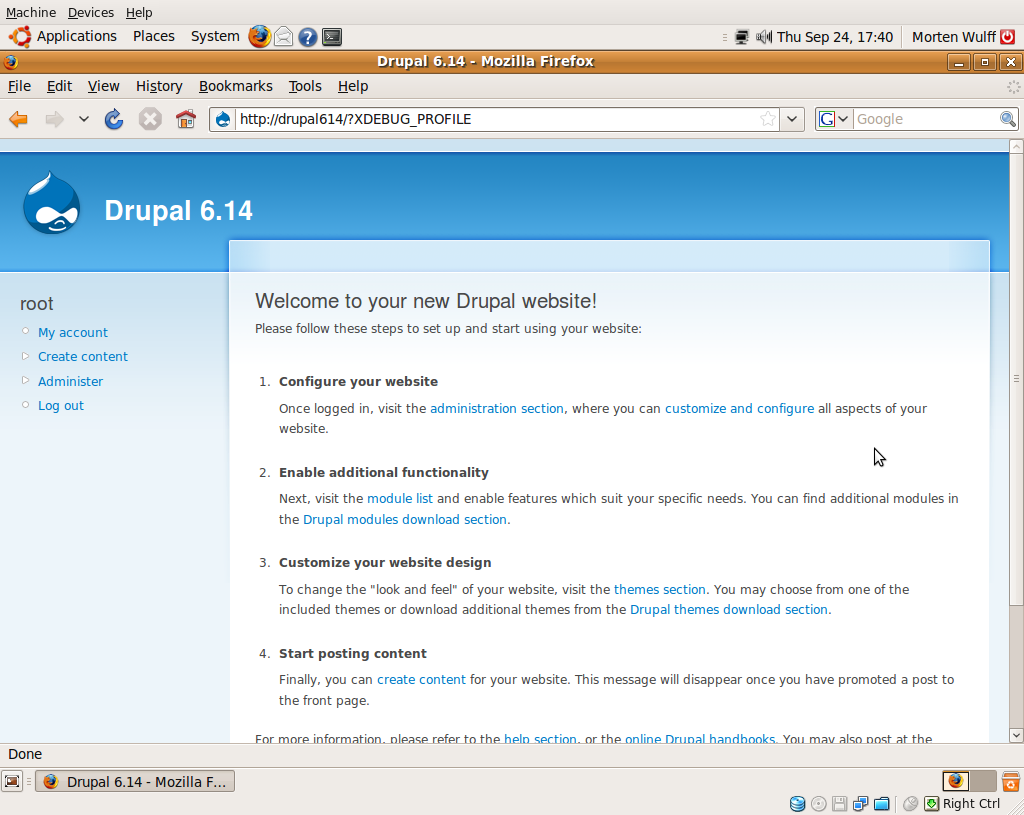Click the network monitor tray icon
This screenshot has height=815, width=1024.
(742, 37)
